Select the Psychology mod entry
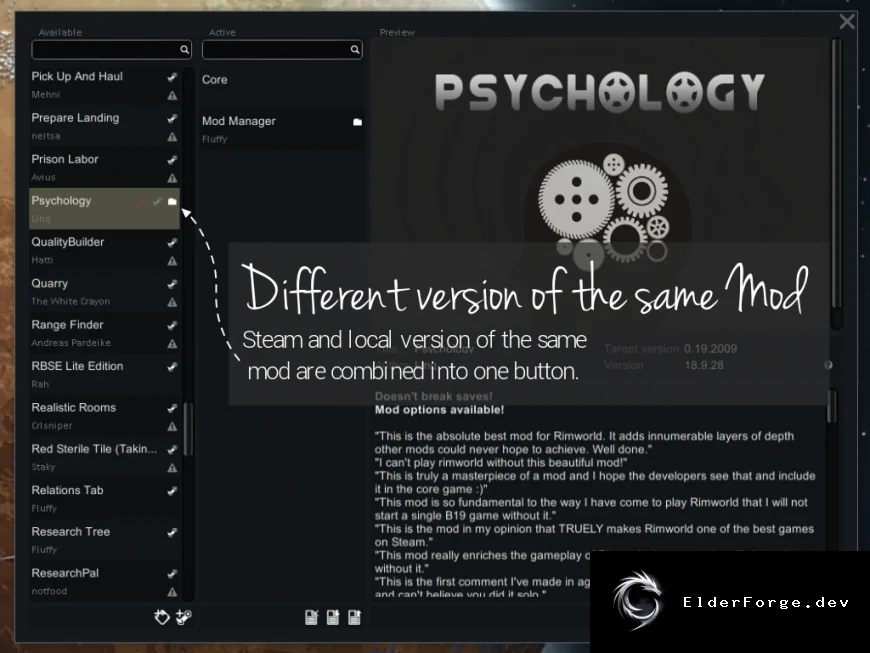The image size is (870, 653). point(104,209)
